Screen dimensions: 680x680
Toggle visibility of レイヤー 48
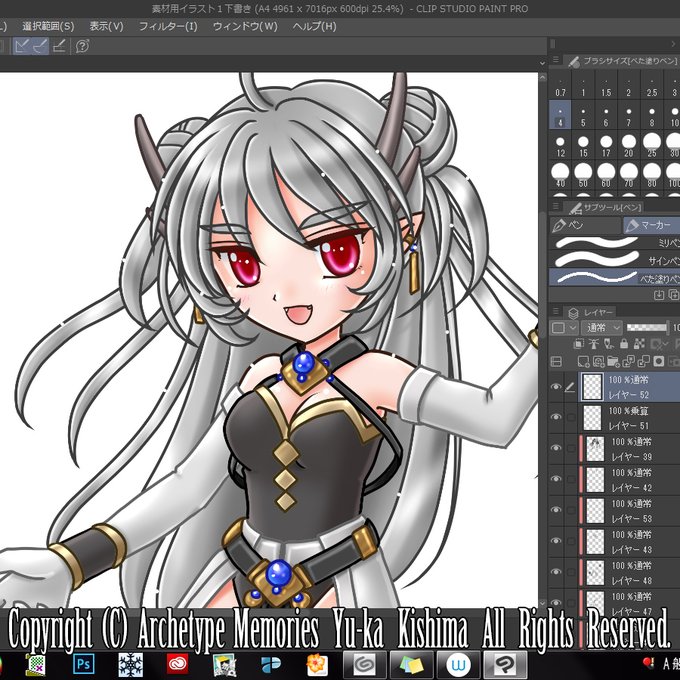pos(556,572)
